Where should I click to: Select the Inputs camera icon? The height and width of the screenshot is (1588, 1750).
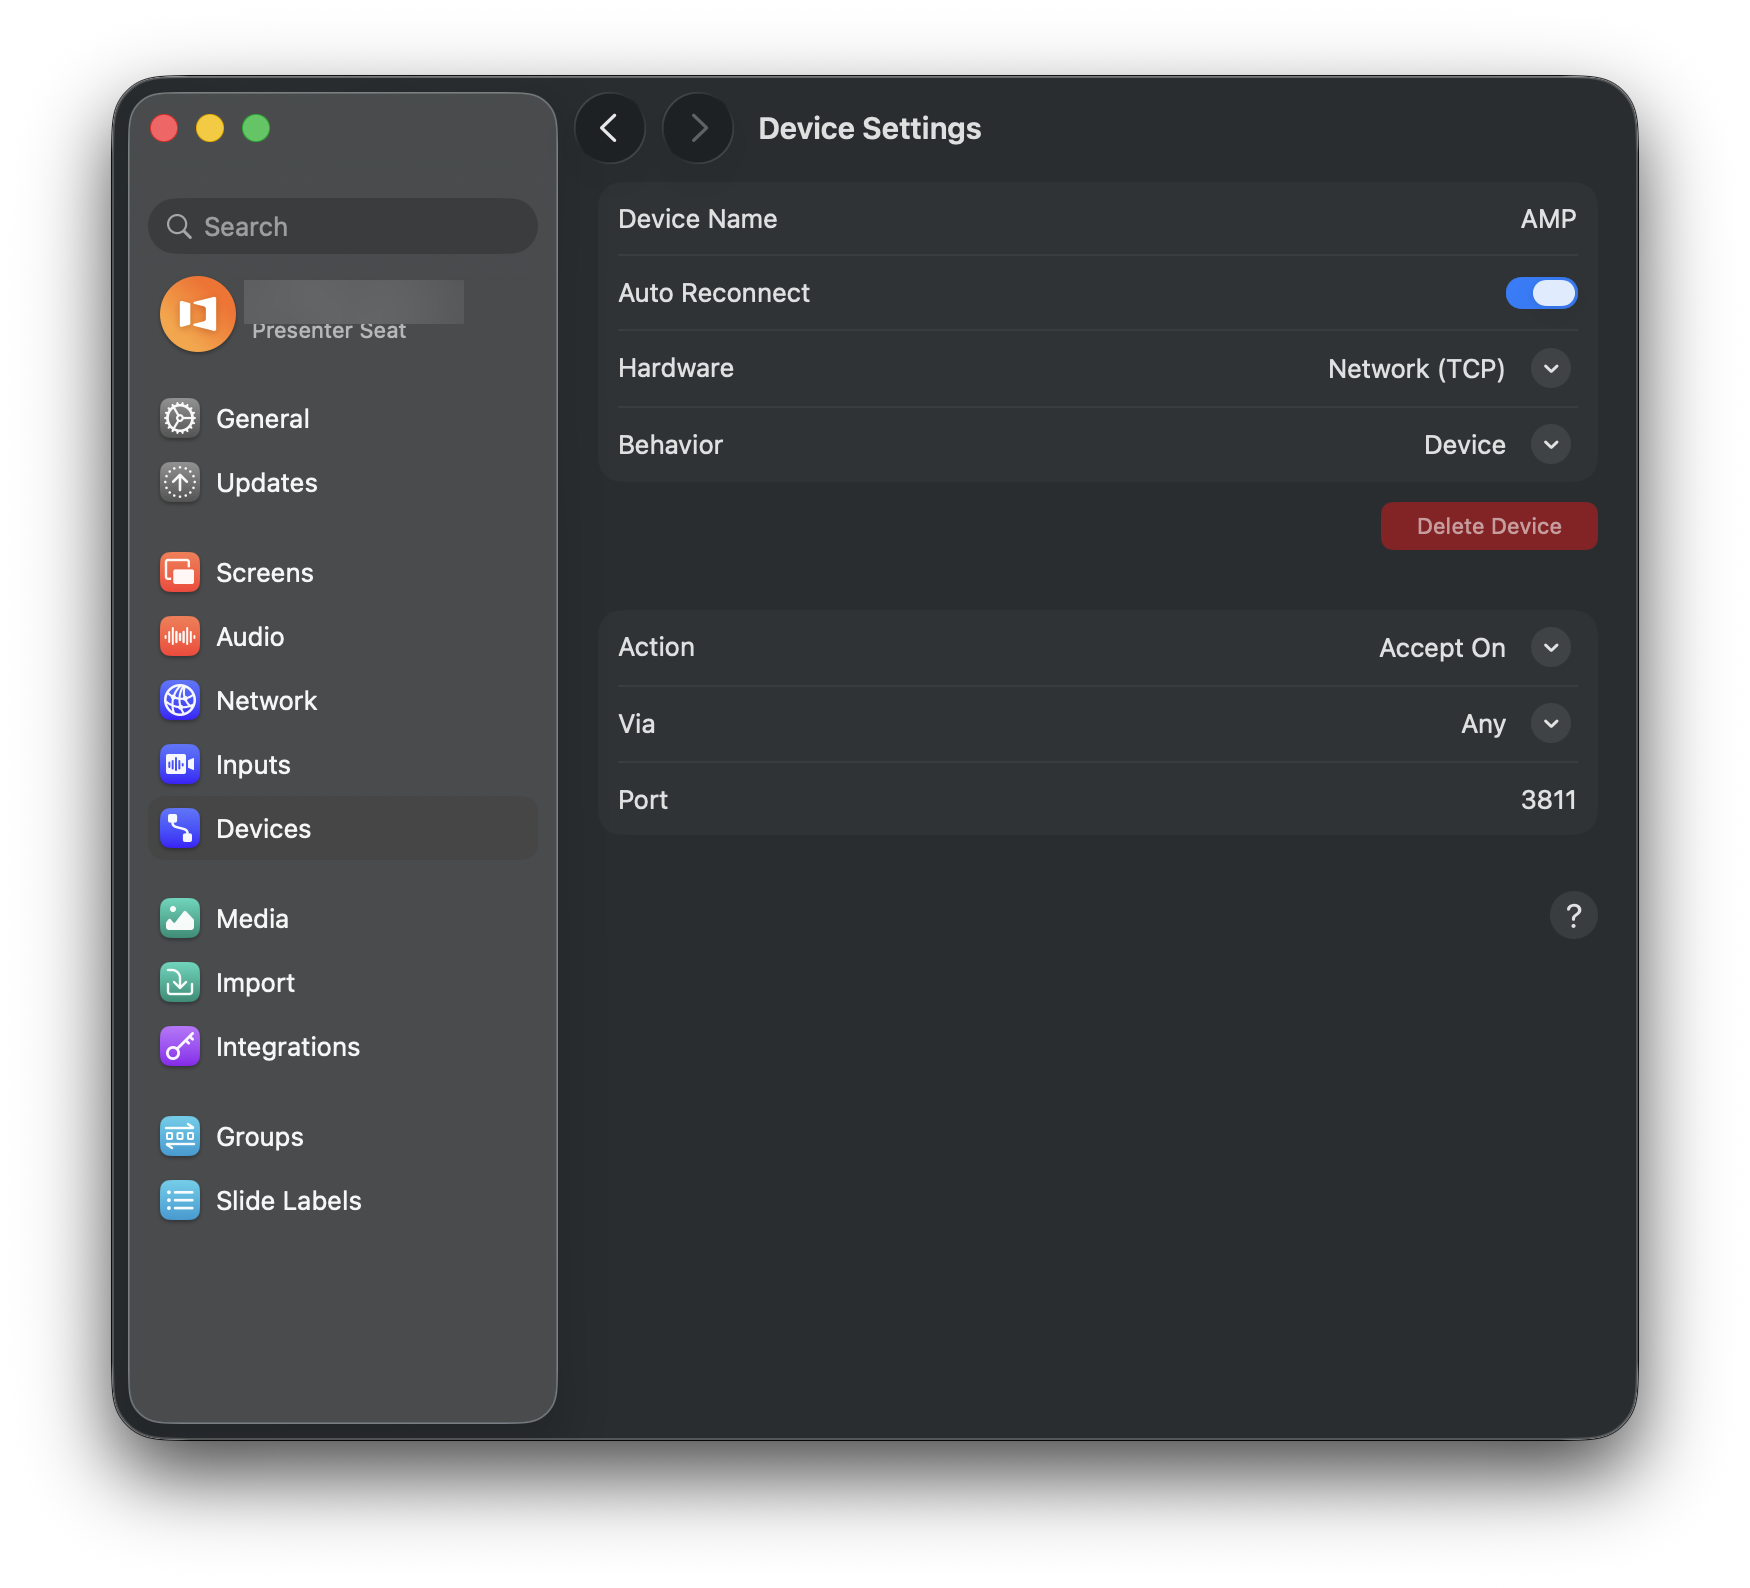click(x=180, y=764)
